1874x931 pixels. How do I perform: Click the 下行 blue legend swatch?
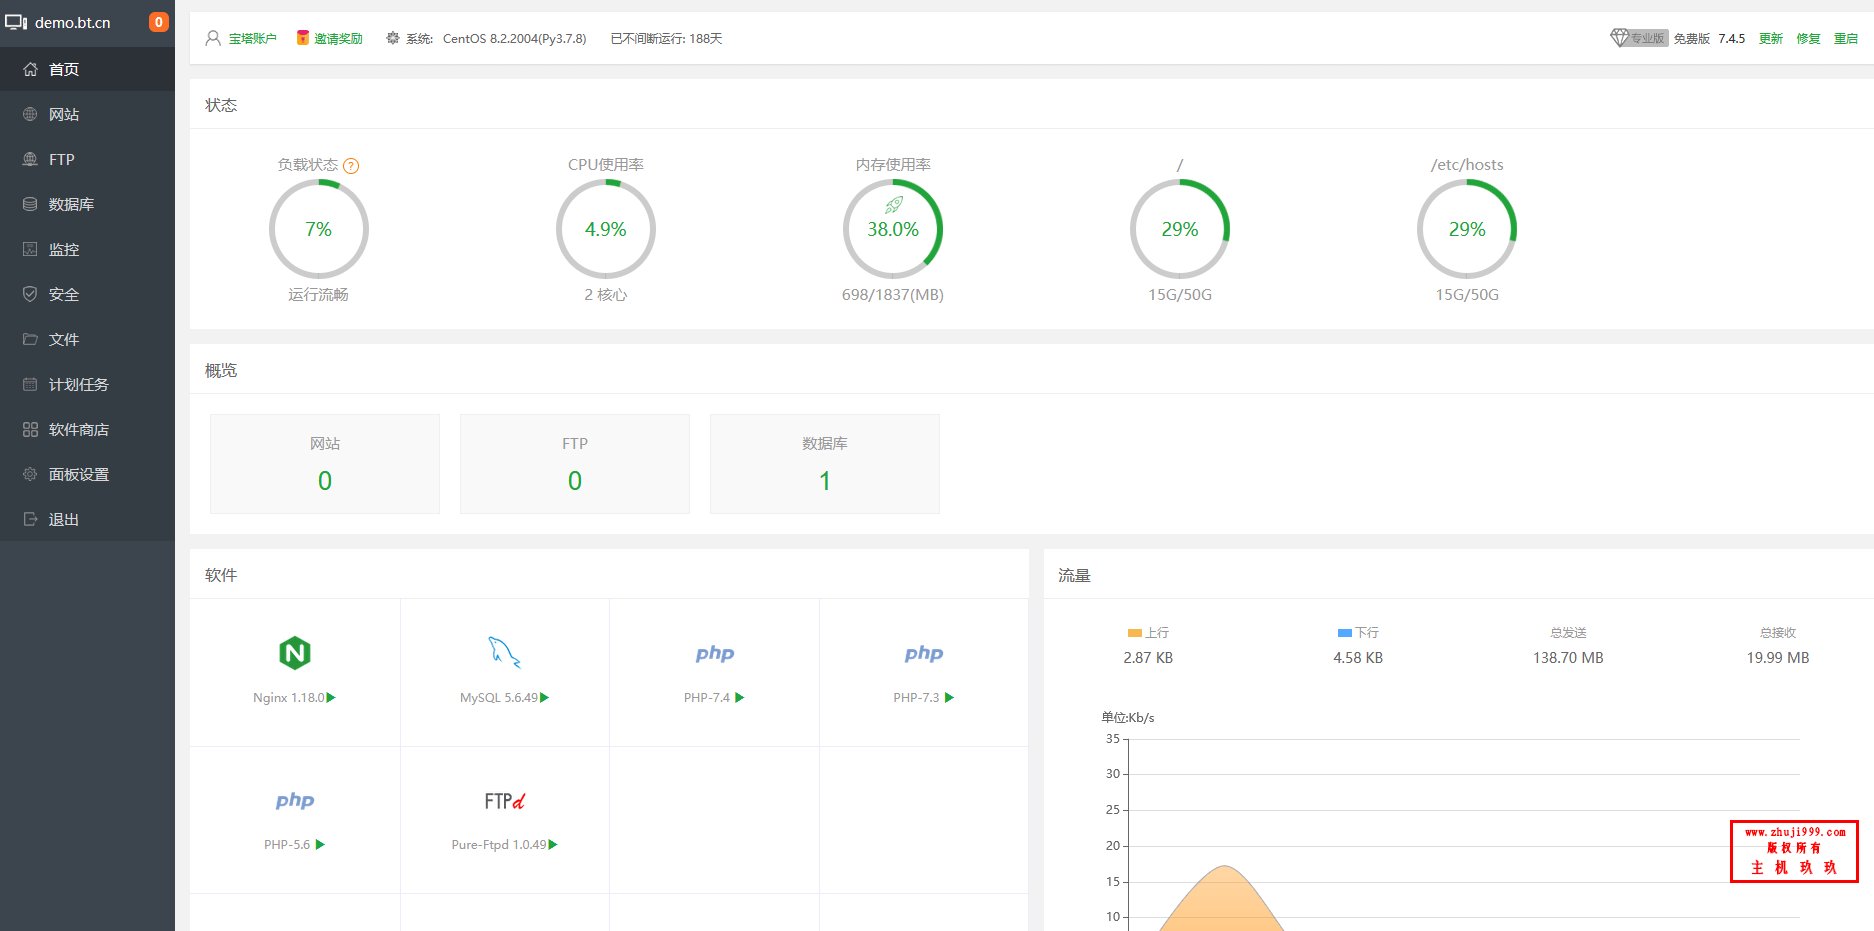tap(1345, 633)
